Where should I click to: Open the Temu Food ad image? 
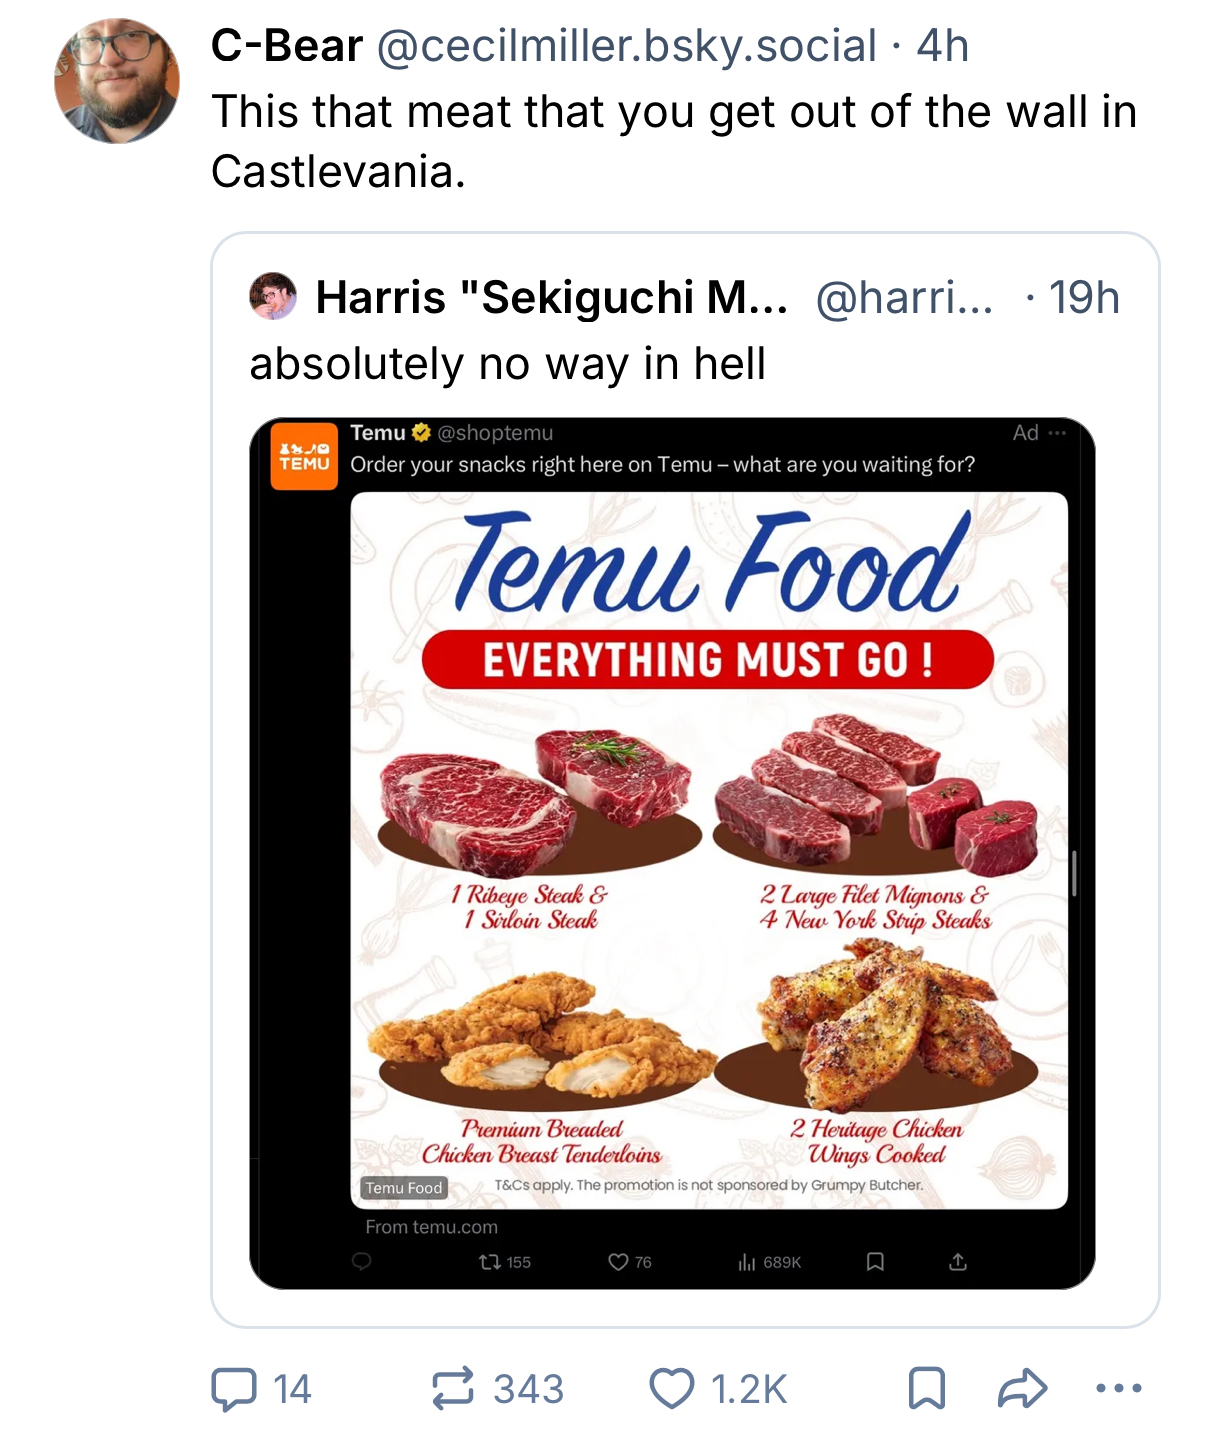(709, 850)
